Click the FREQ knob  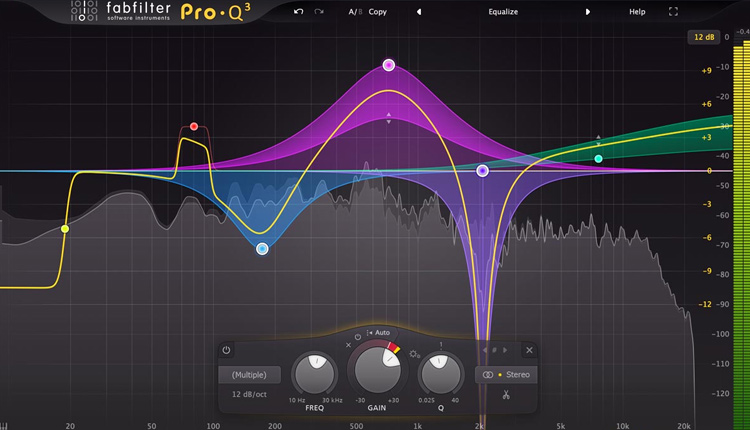[x=314, y=374]
